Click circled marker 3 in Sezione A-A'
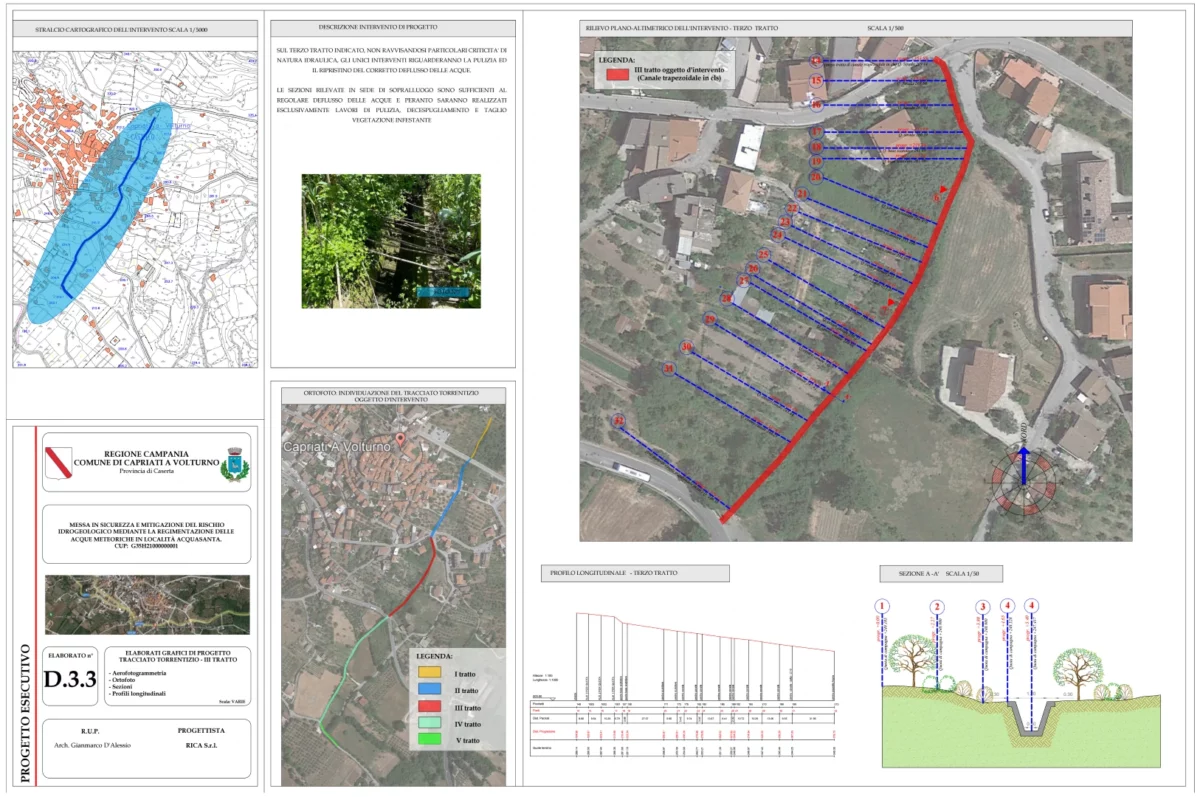Viewport: 1200px width, 797px height. click(x=983, y=606)
